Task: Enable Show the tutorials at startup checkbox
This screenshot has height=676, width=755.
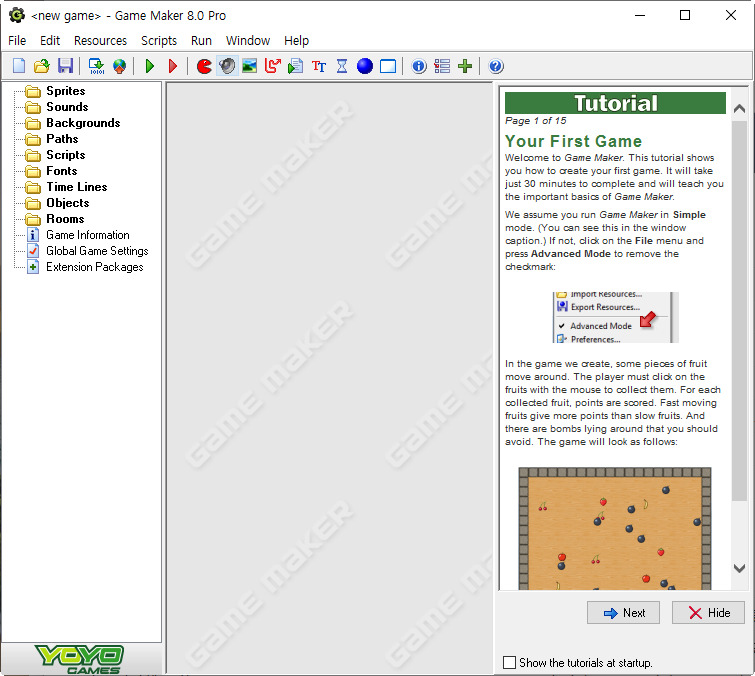Action: [509, 663]
